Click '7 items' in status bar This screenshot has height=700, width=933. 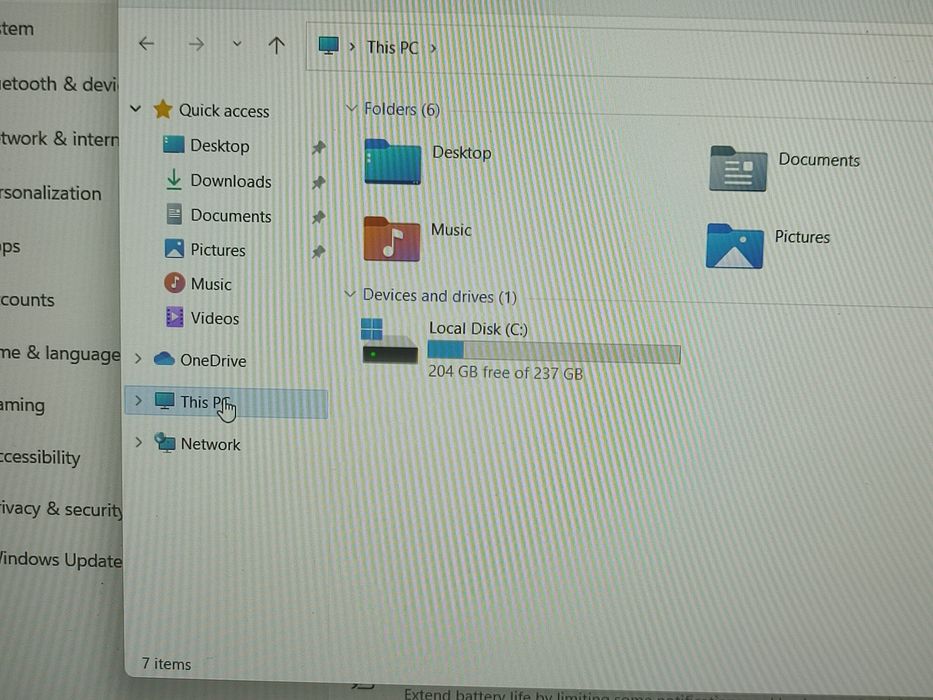[x=167, y=664]
